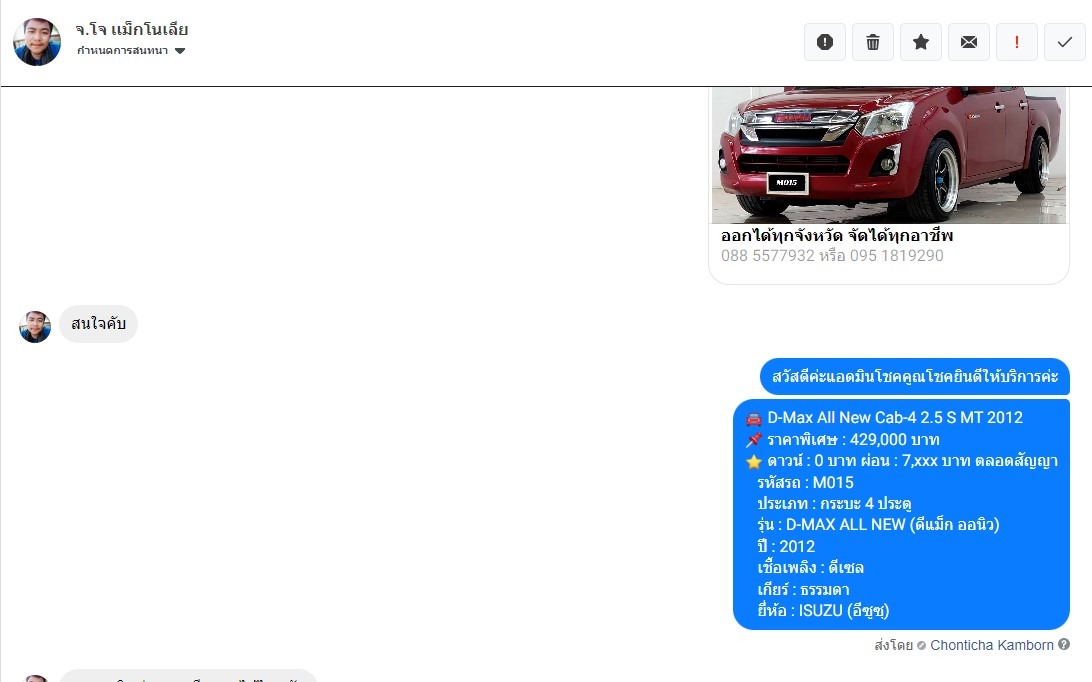Viewport: 1092px width, 682px height.
Task: Click sender avatar beside สนใจคับ message
Action: point(35,327)
